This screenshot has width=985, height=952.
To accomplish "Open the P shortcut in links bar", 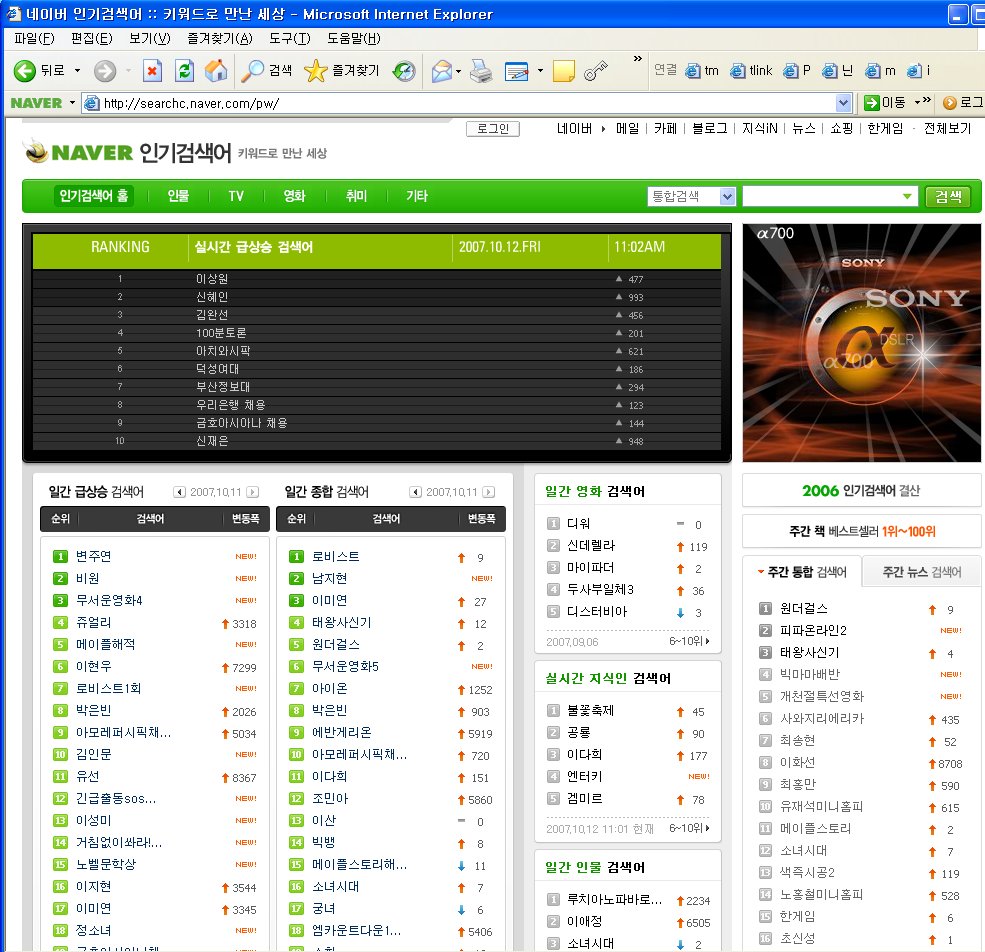I will [797, 70].
